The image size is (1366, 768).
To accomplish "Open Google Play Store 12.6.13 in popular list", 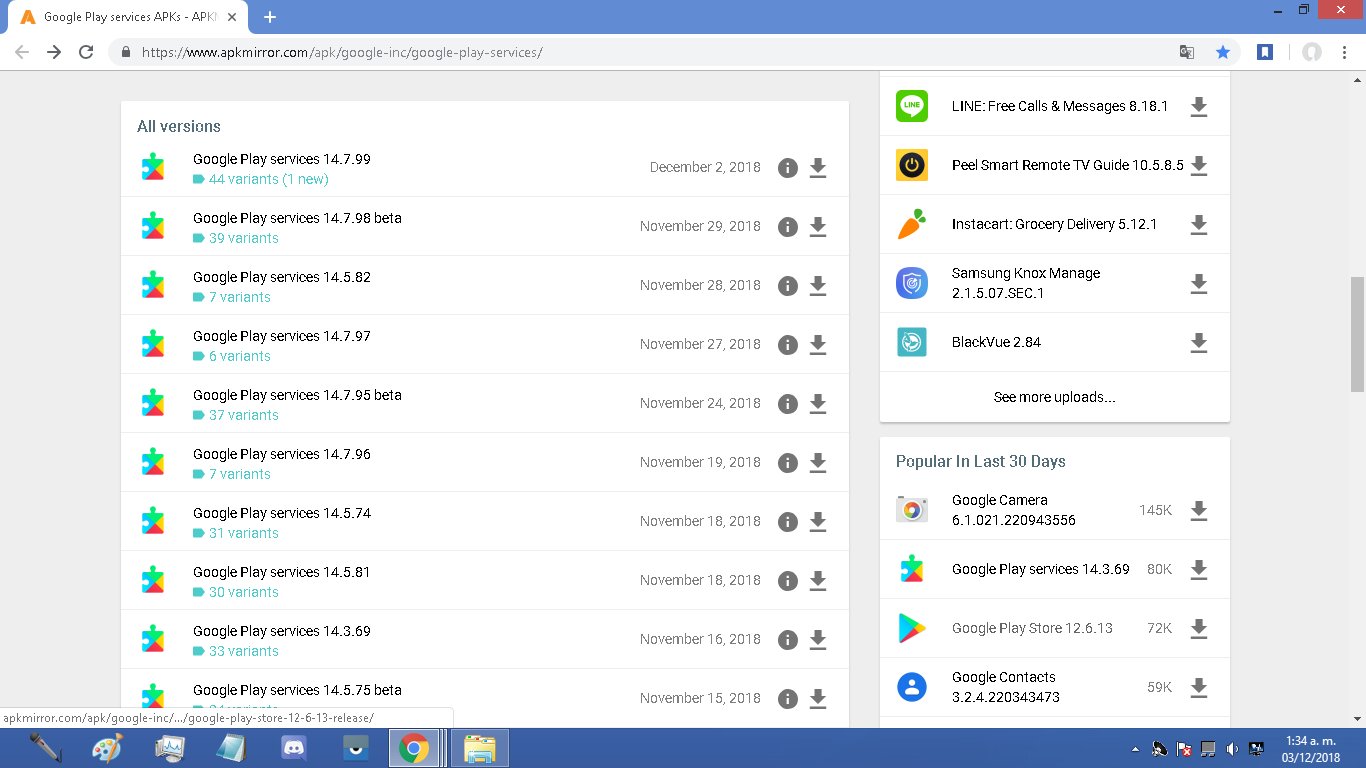I will (1032, 628).
